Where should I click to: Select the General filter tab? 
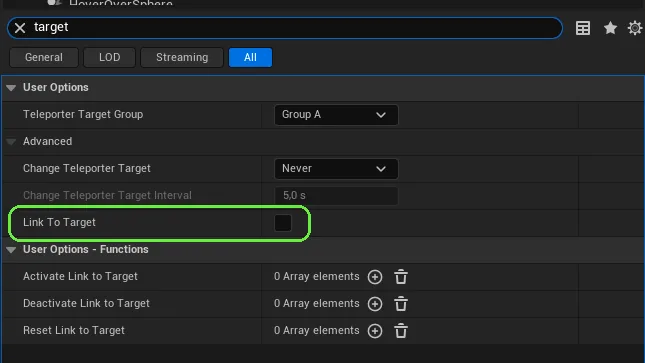[44, 57]
